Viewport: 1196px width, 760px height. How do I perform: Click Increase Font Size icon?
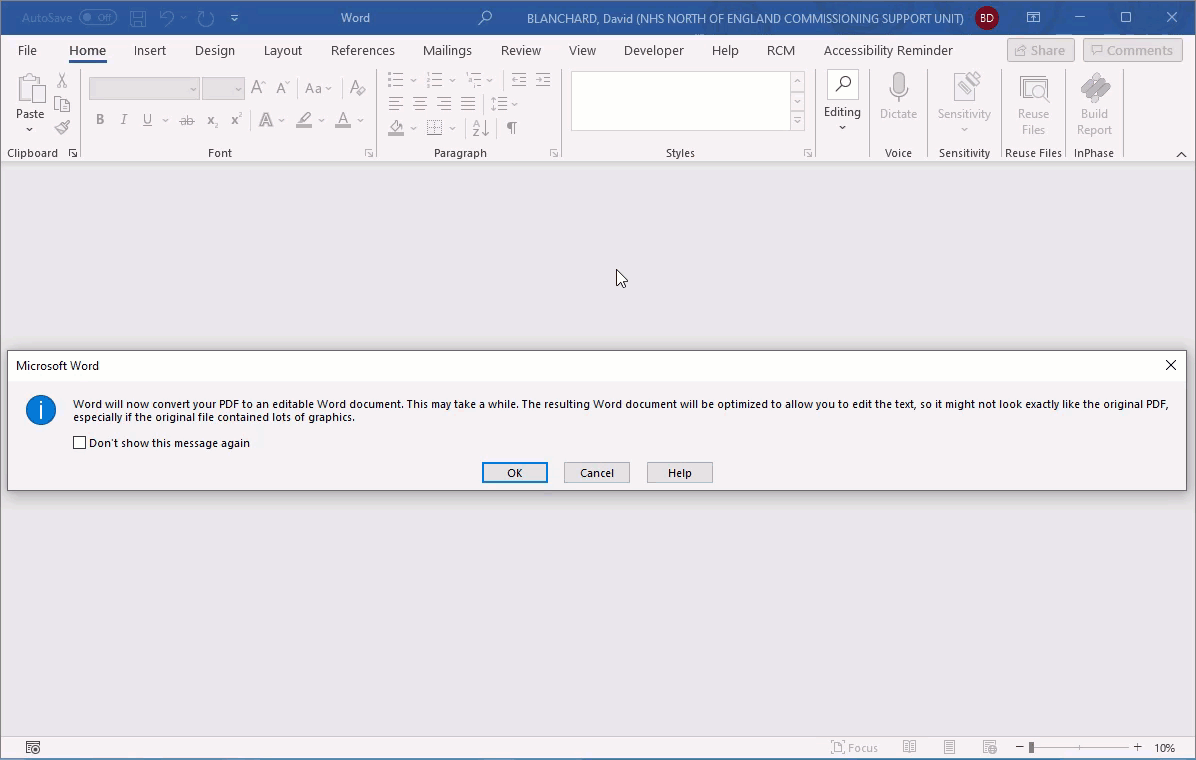(259, 88)
